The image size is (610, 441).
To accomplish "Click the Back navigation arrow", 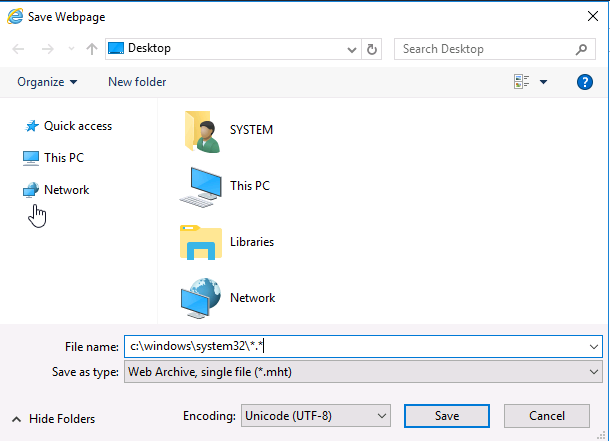I will 18,49.
